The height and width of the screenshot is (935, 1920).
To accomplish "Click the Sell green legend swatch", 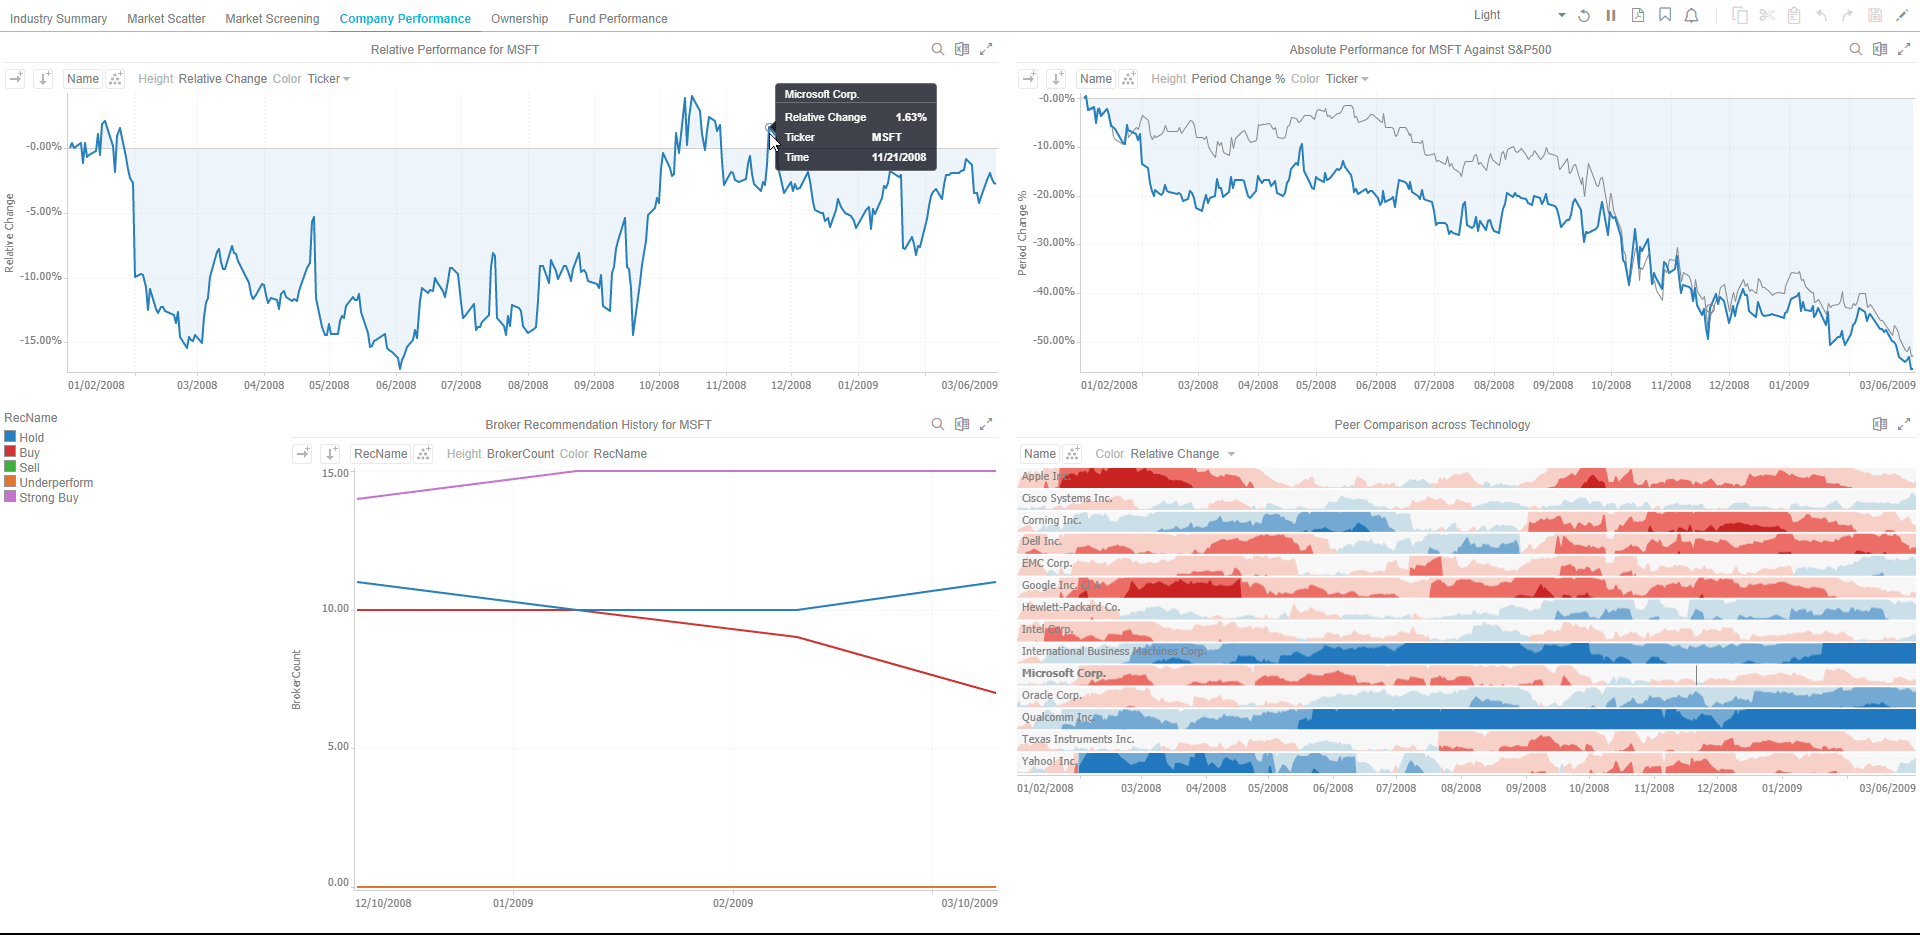I will click(10, 467).
